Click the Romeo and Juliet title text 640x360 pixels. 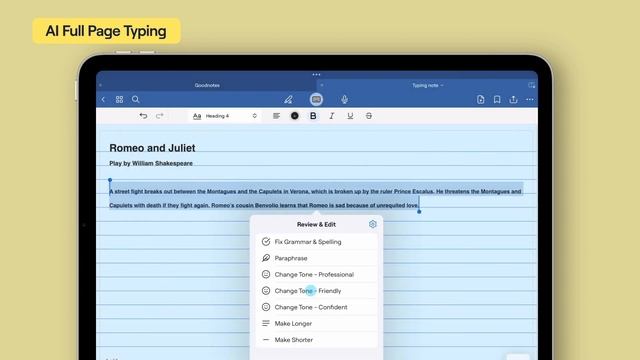152,148
